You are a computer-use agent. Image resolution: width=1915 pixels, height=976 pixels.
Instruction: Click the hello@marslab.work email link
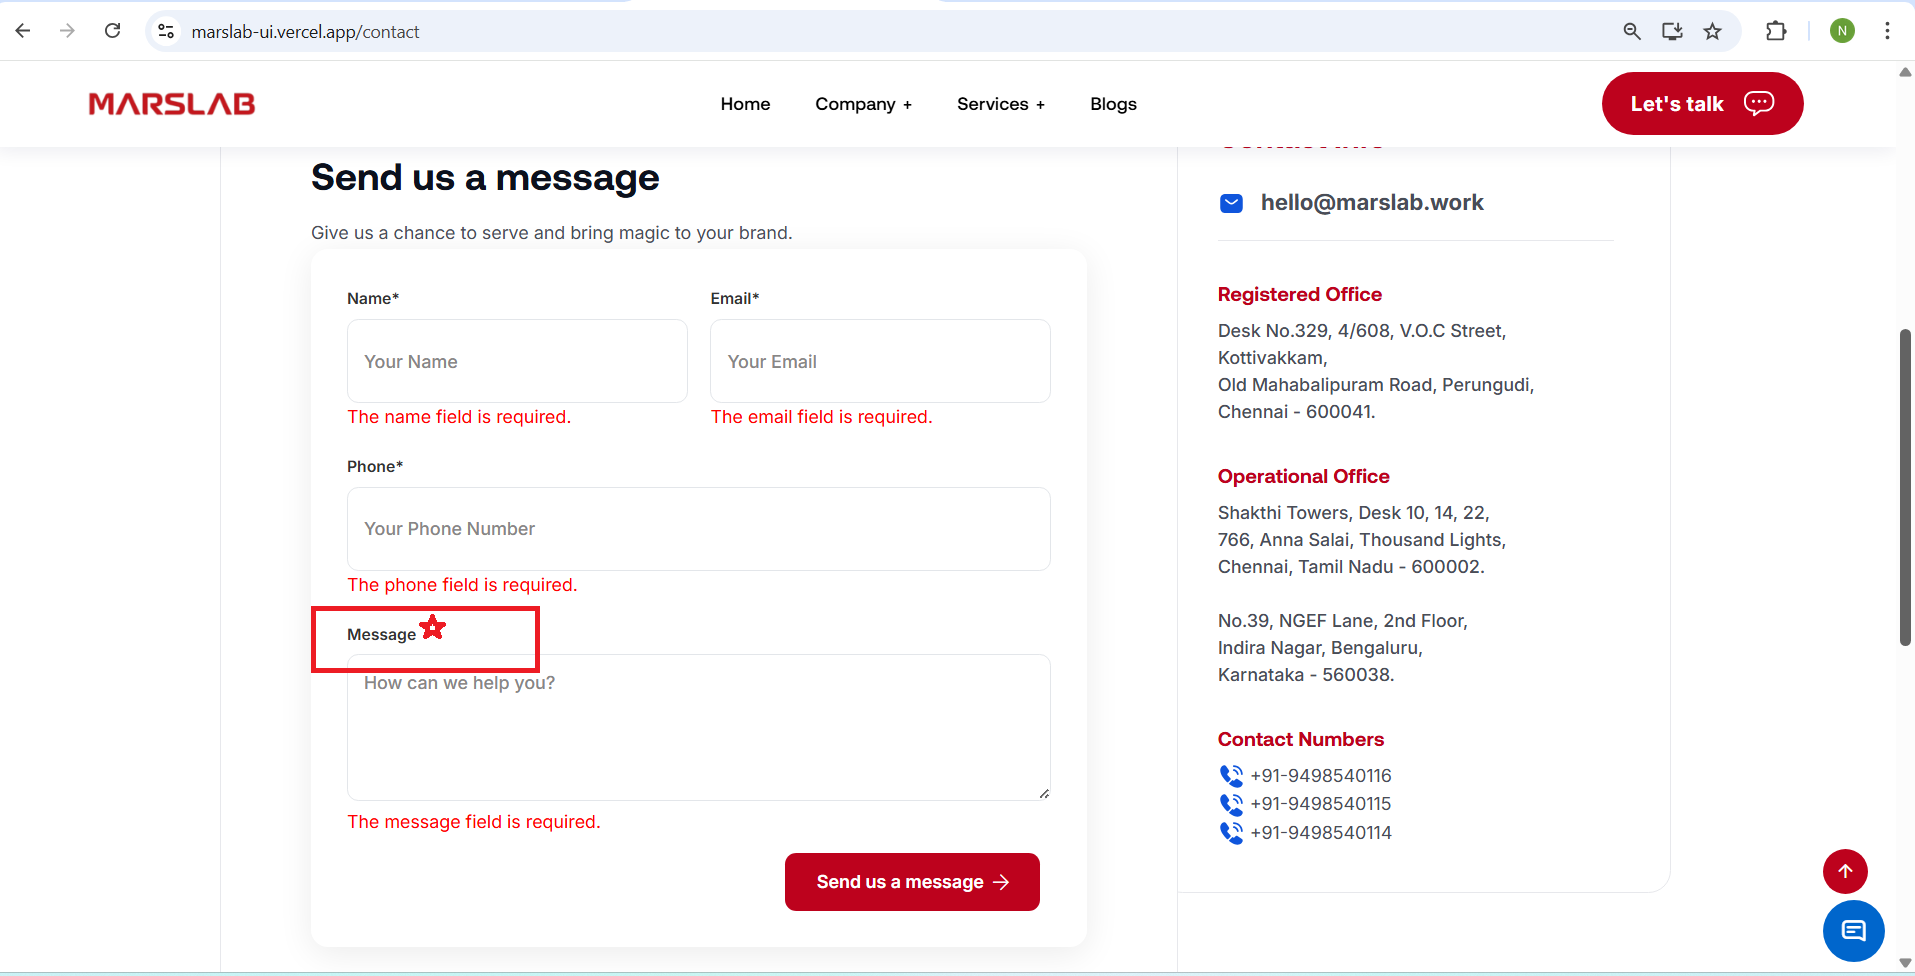tap(1371, 203)
